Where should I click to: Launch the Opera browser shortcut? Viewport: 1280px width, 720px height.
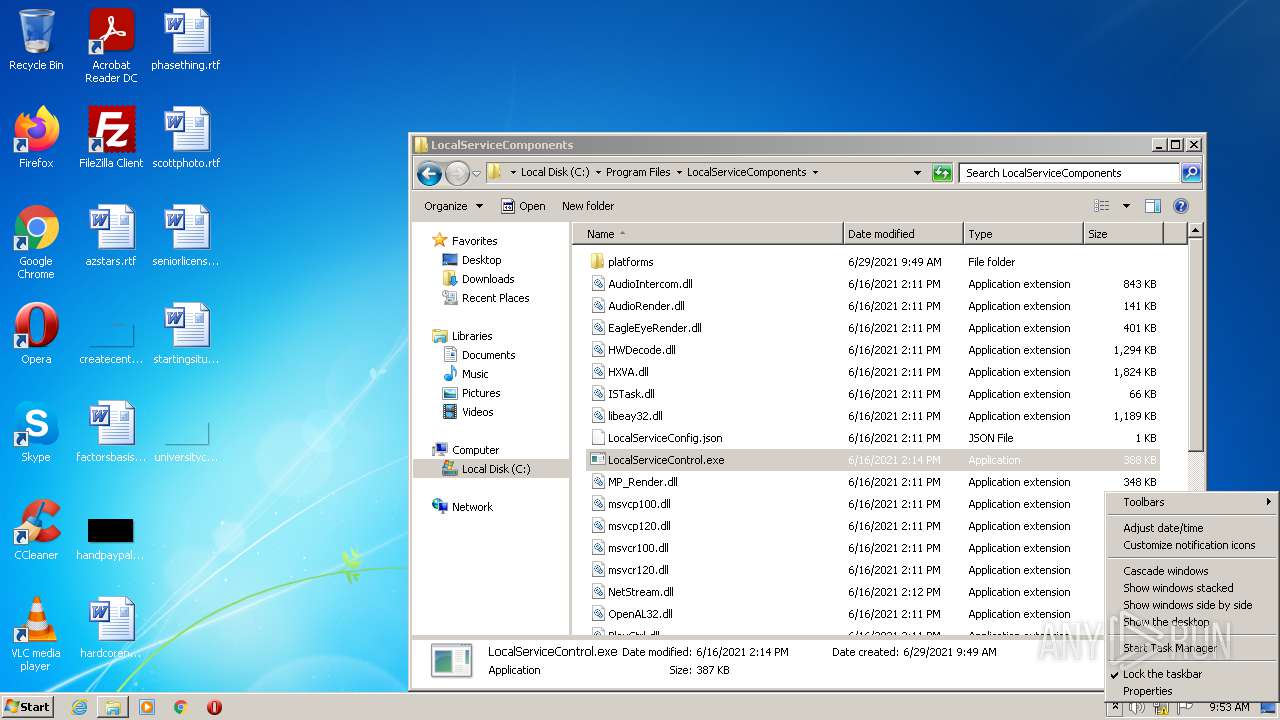(36, 334)
